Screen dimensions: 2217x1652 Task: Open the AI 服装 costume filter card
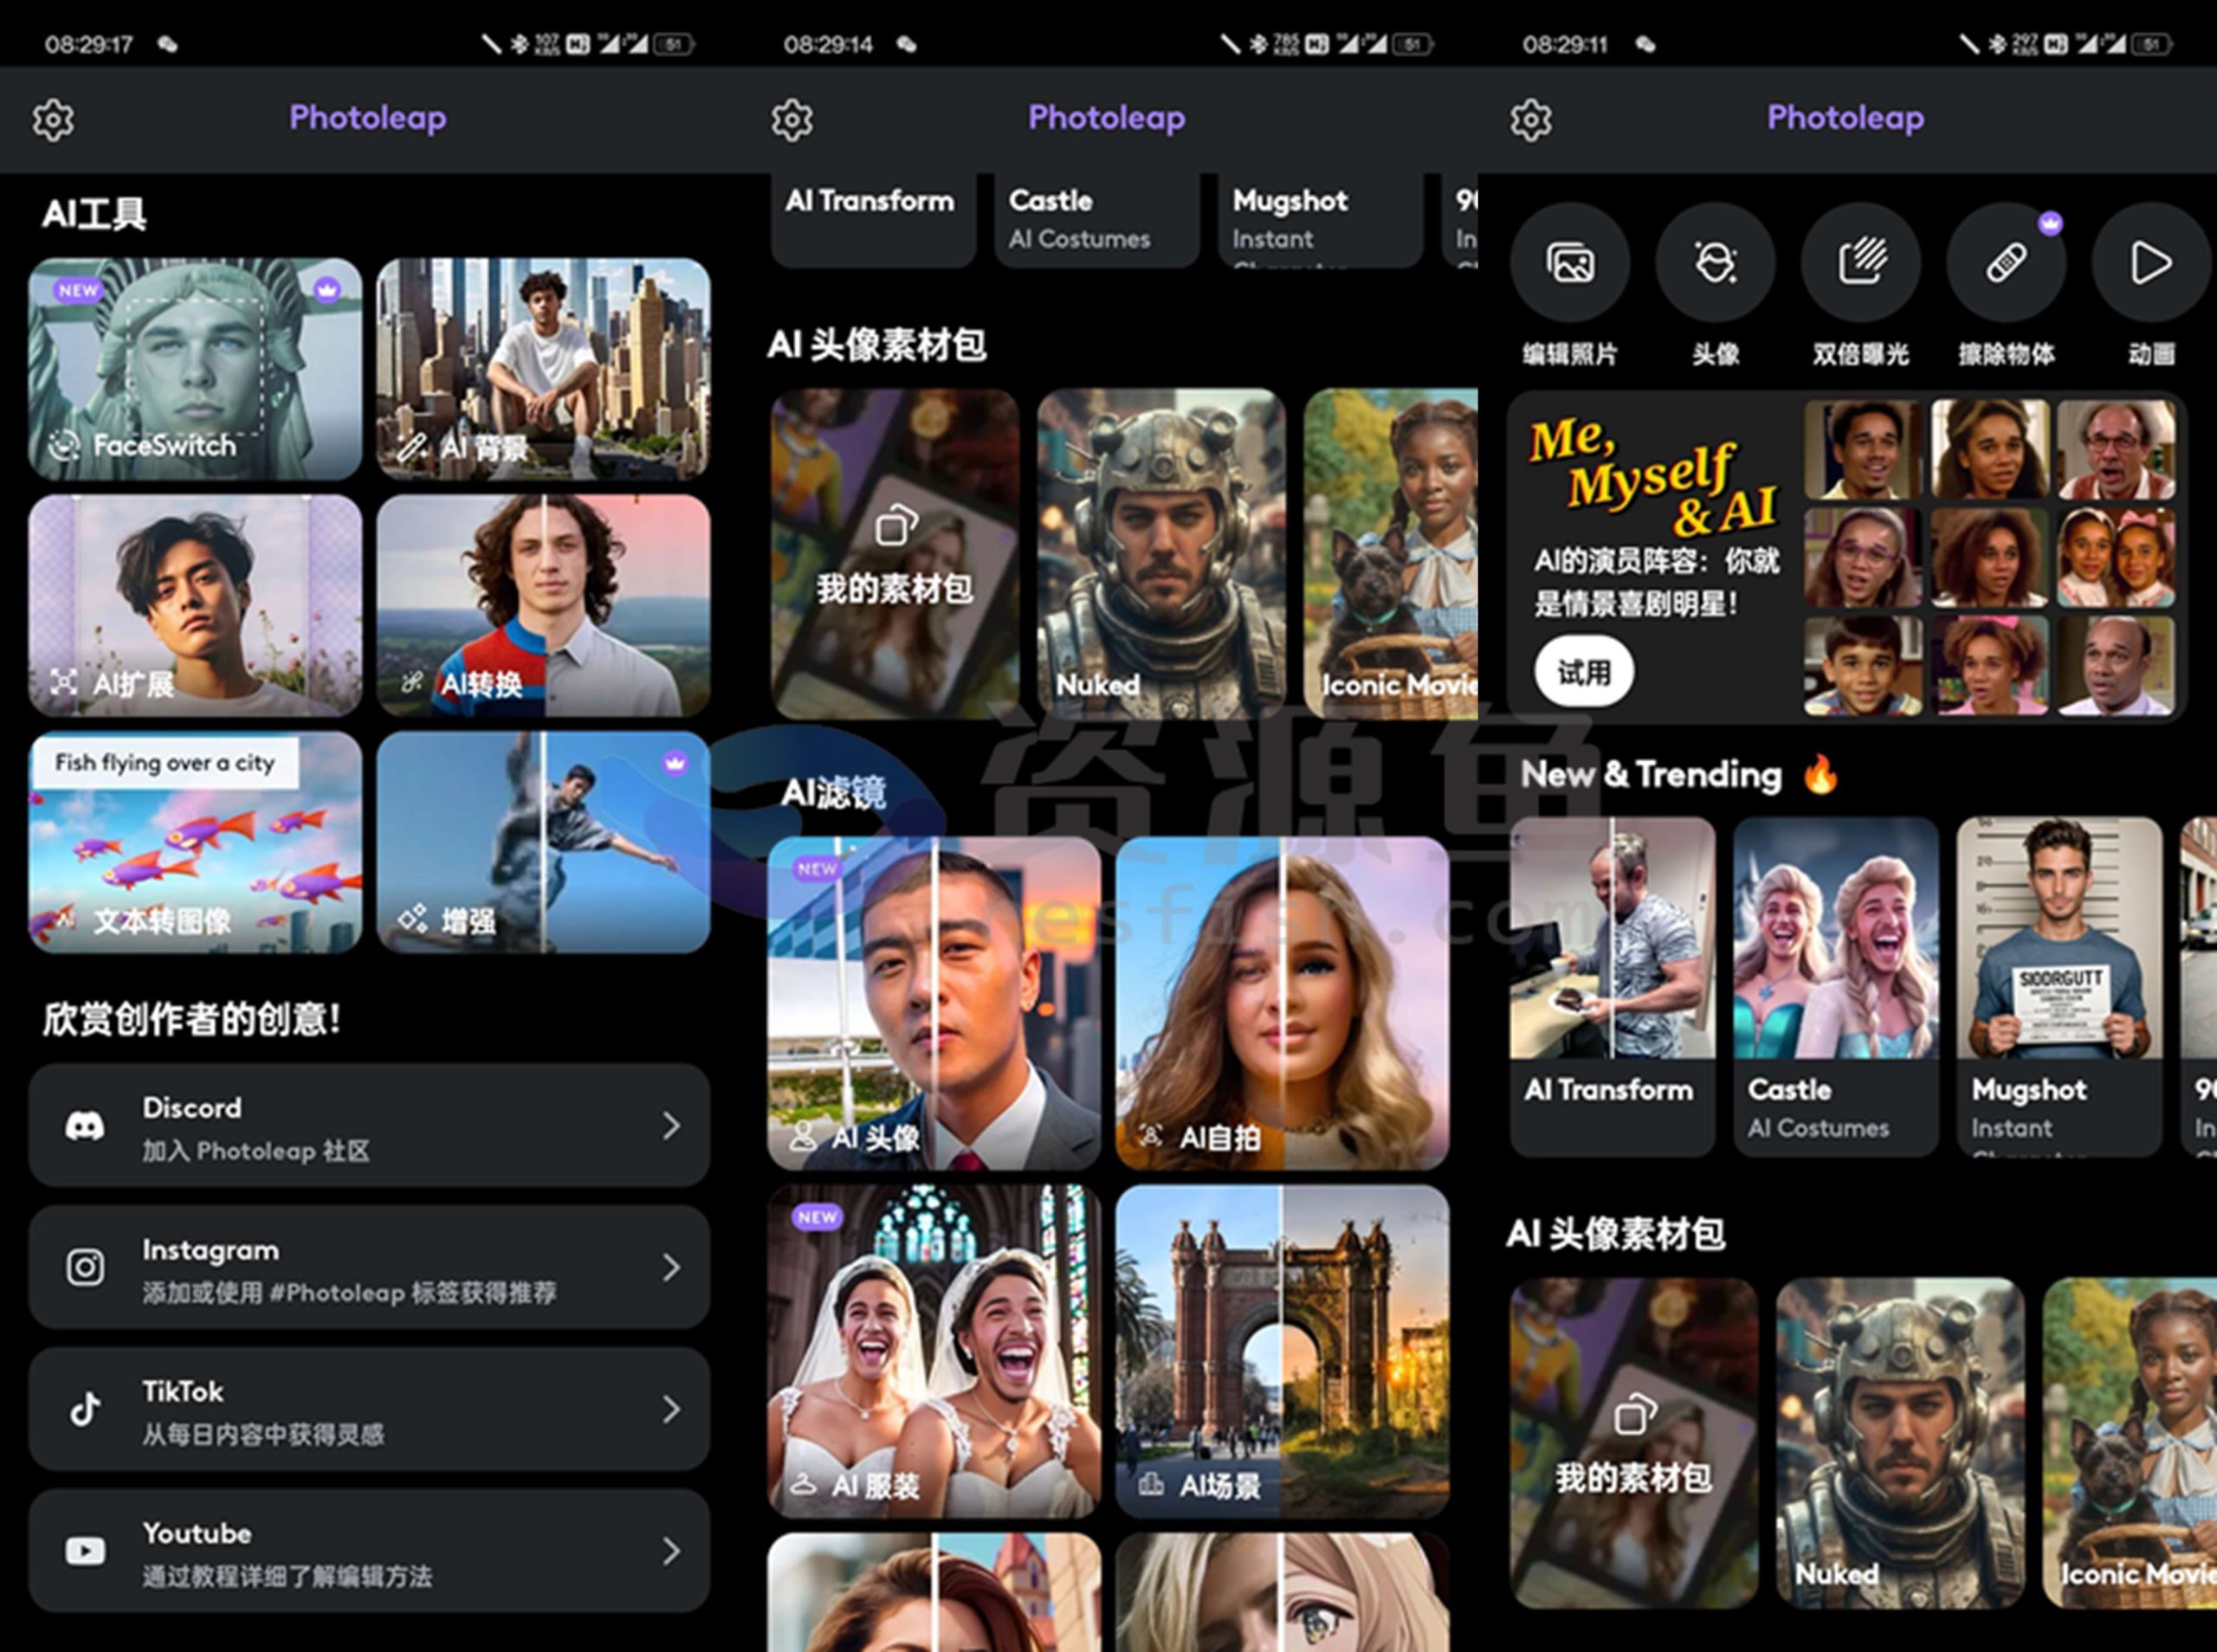pyautogui.click(x=934, y=1351)
